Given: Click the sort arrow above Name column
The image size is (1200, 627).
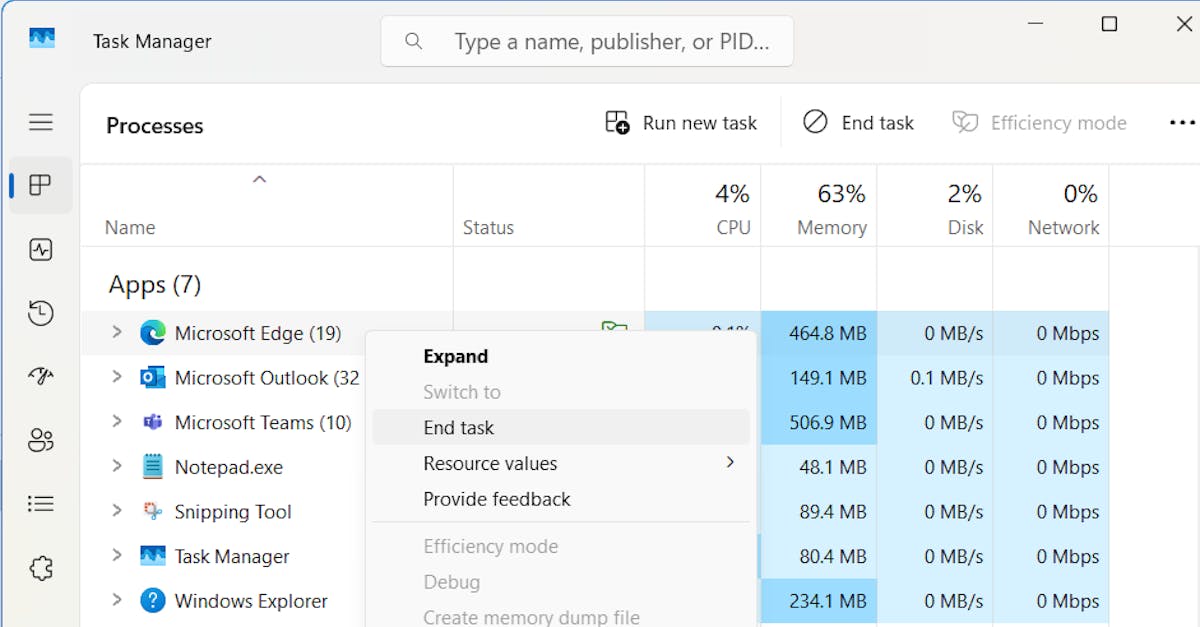Looking at the screenshot, I should [259, 180].
